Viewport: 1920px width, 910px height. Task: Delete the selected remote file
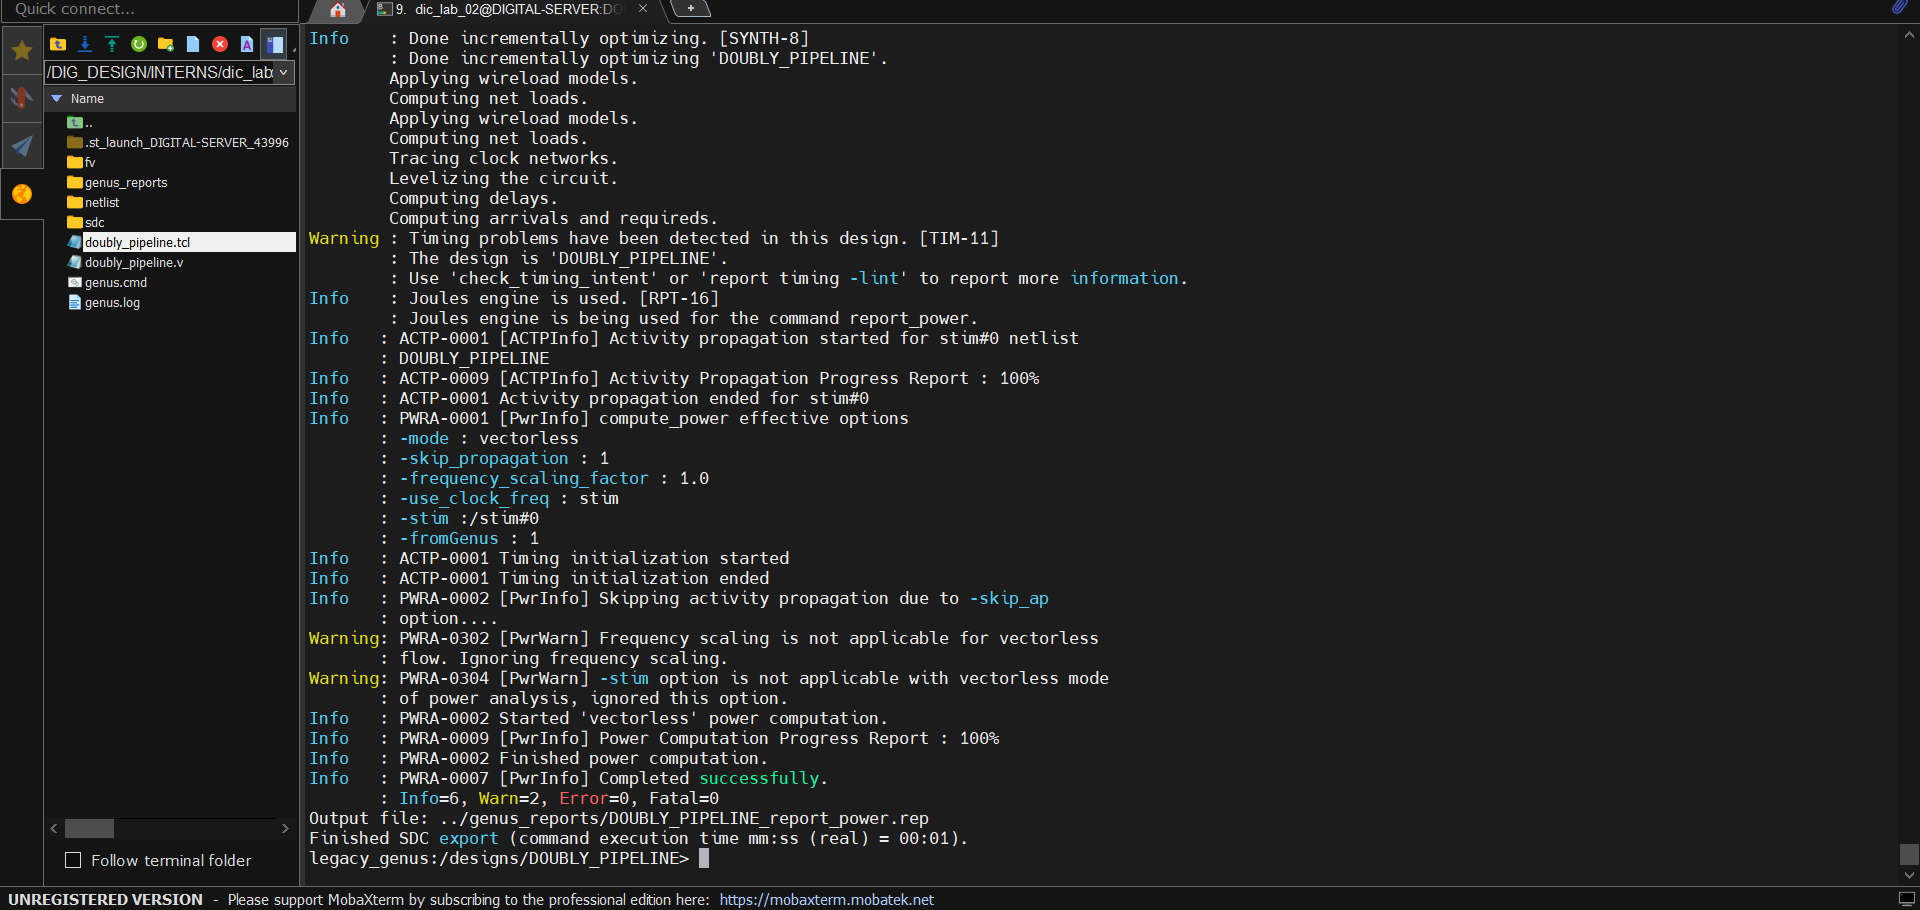[220, 44]
